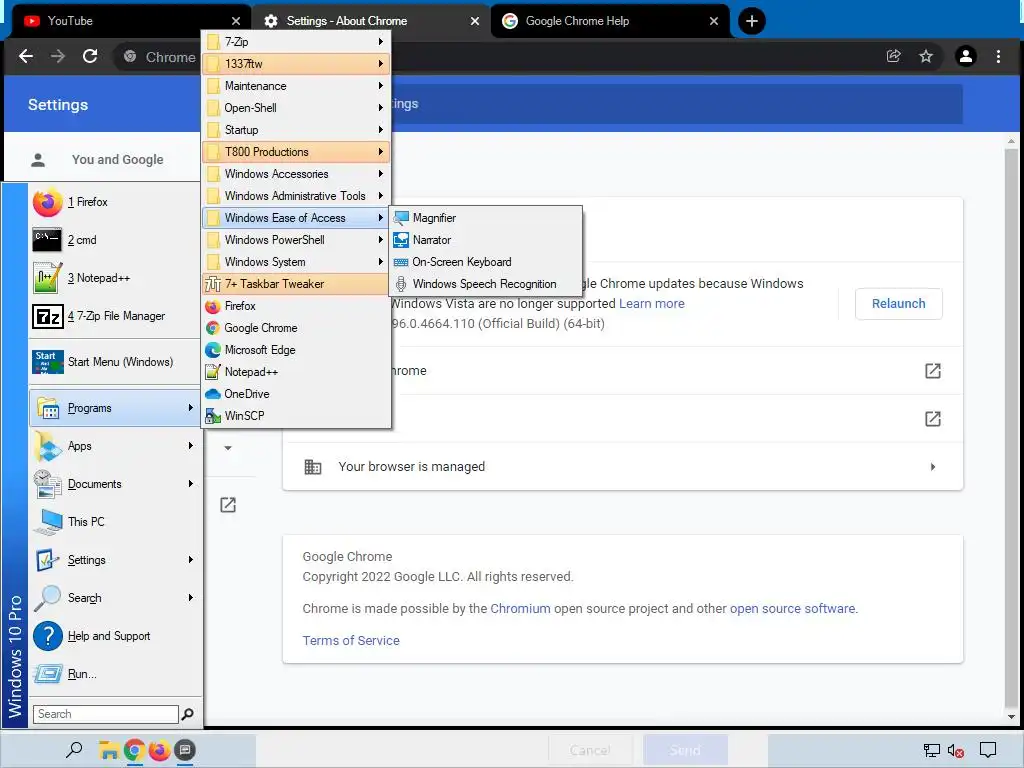Open On-Screen Keyboard
1024x768 pixels.
coord(486,262)
